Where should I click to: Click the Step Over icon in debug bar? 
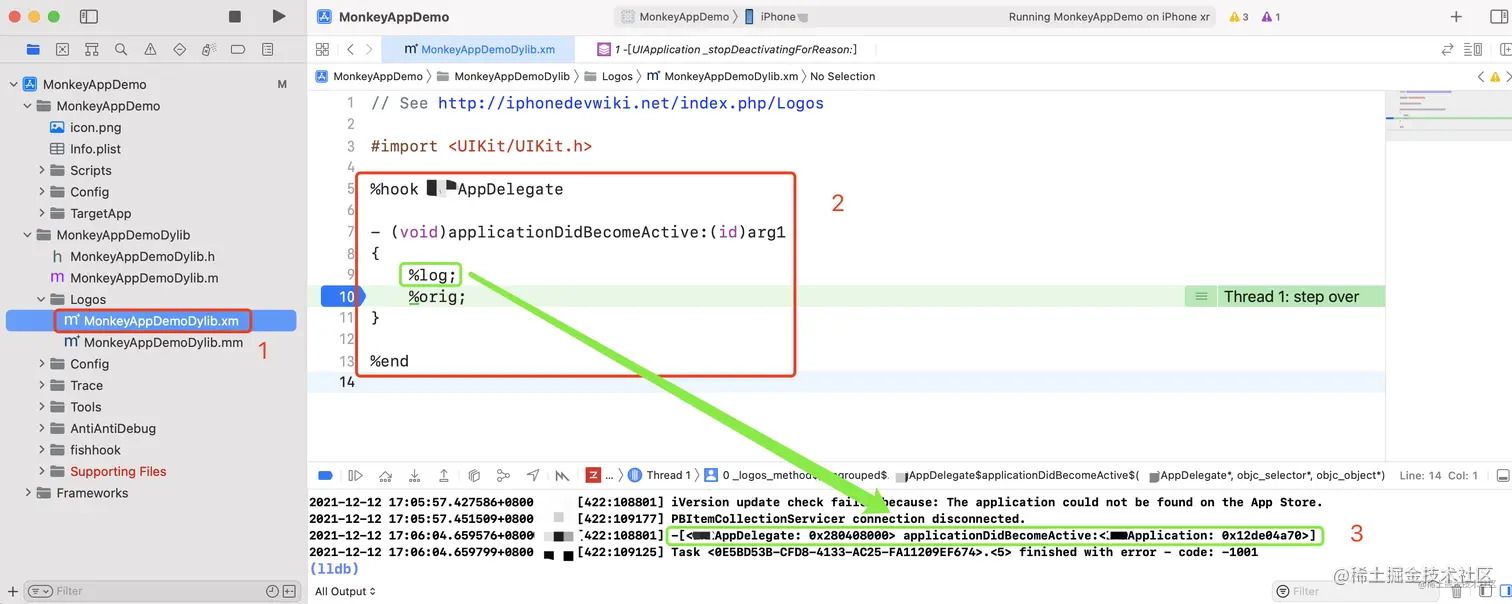pyautogui.click(x=387, y=475)
